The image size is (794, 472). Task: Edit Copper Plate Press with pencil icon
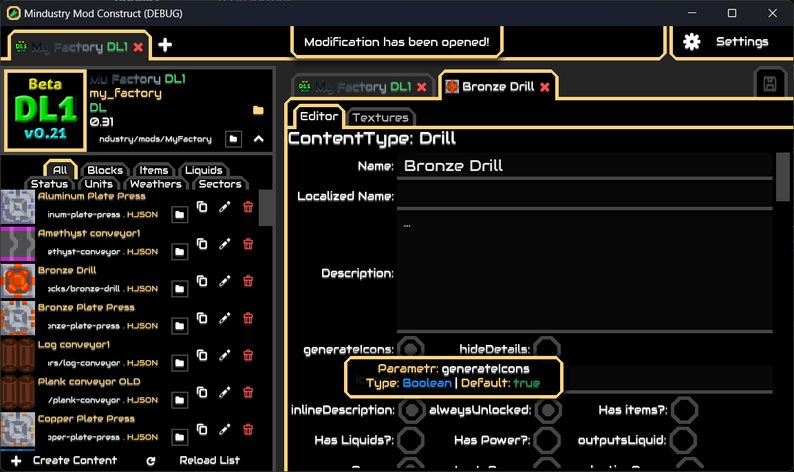coord(225,429)
